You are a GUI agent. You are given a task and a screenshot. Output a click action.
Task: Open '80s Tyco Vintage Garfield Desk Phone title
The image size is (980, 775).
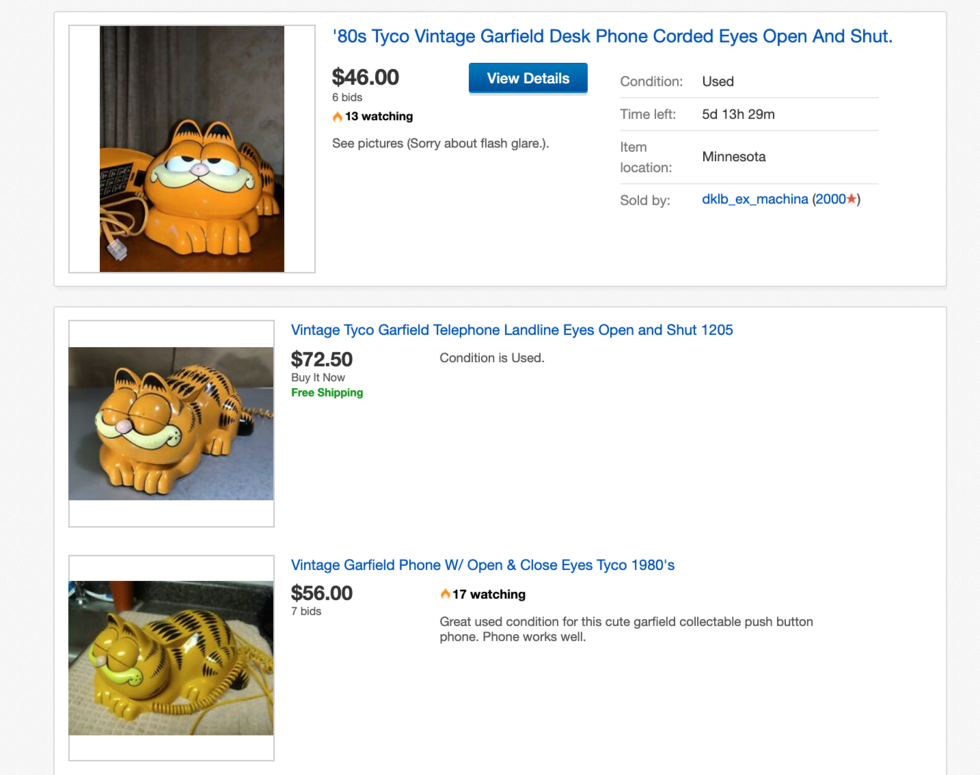(612, 37)
